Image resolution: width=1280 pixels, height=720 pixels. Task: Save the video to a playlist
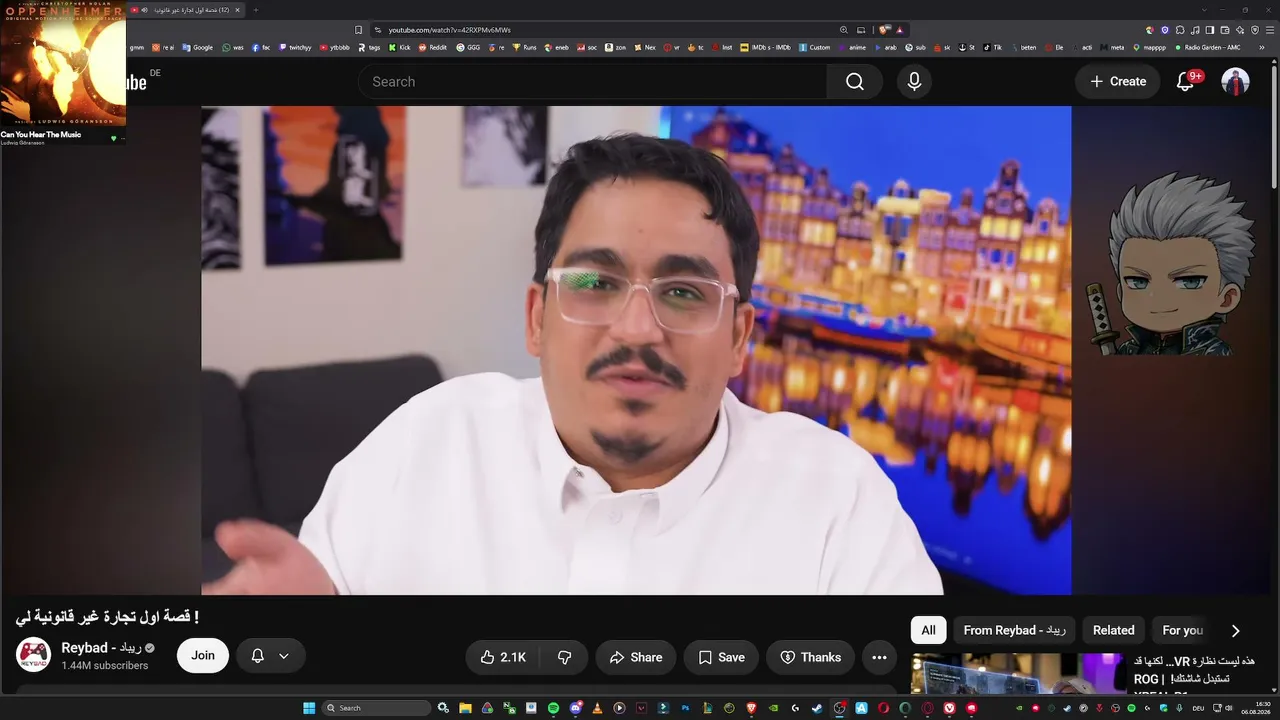coord(721,657)
